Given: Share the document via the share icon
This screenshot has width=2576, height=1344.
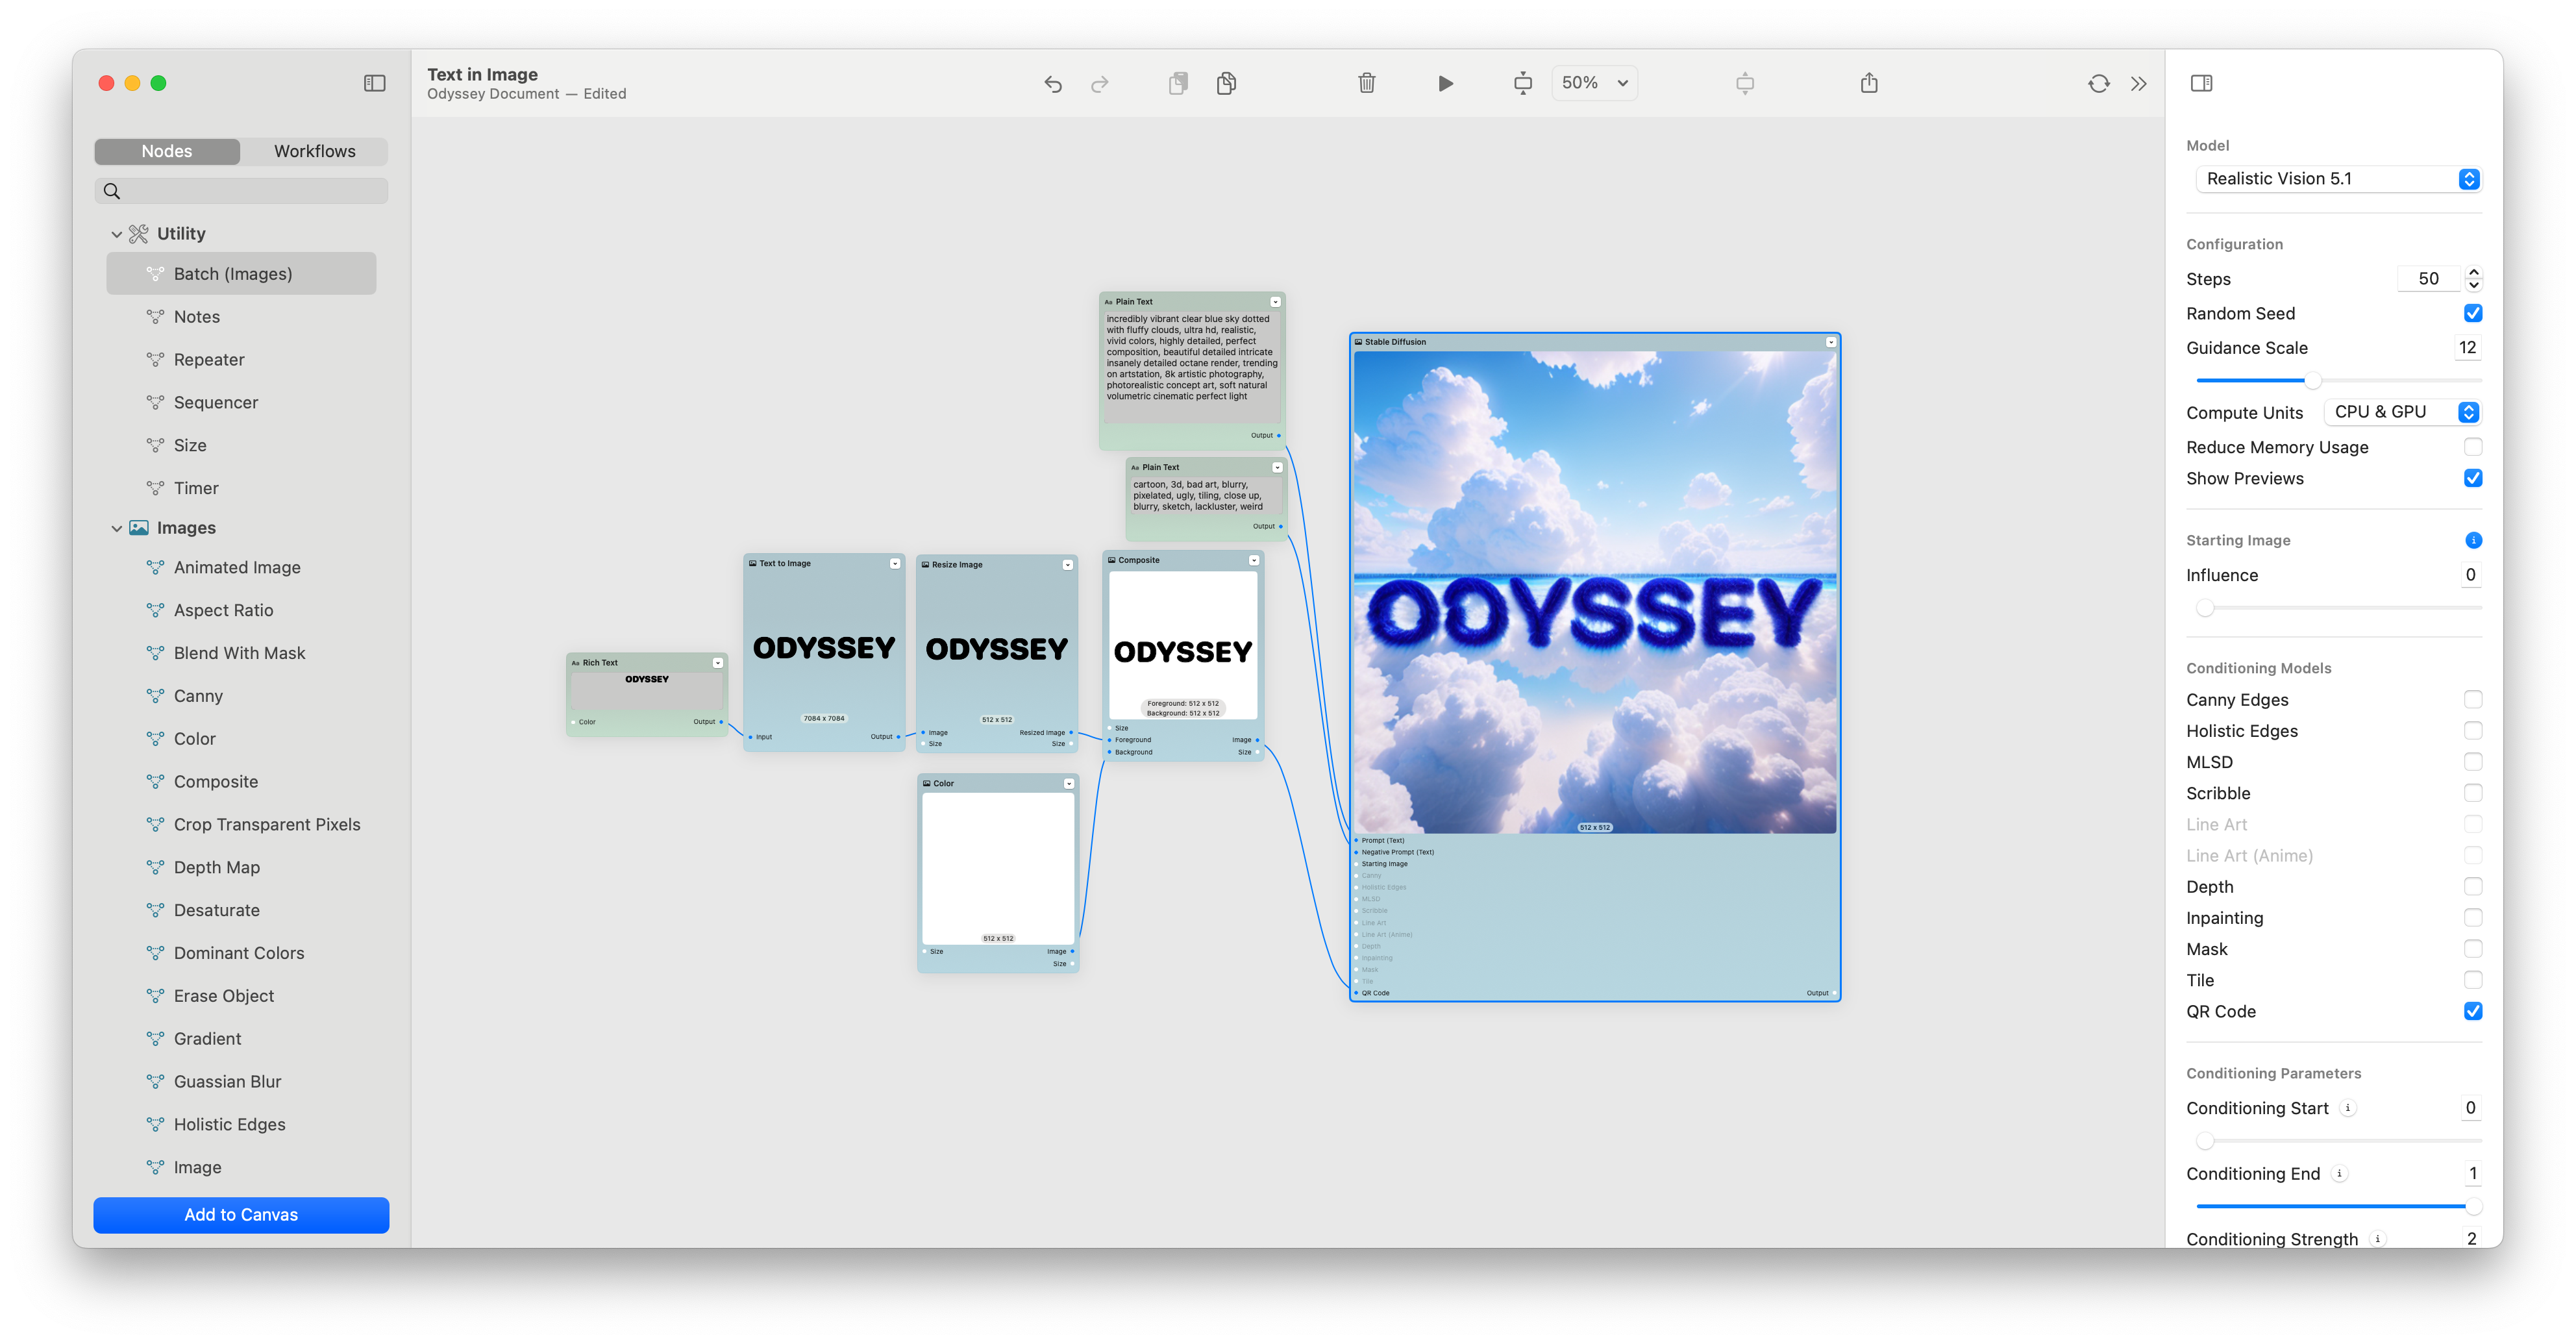Looking at the screenshot, I should (x=1869, y=83).
